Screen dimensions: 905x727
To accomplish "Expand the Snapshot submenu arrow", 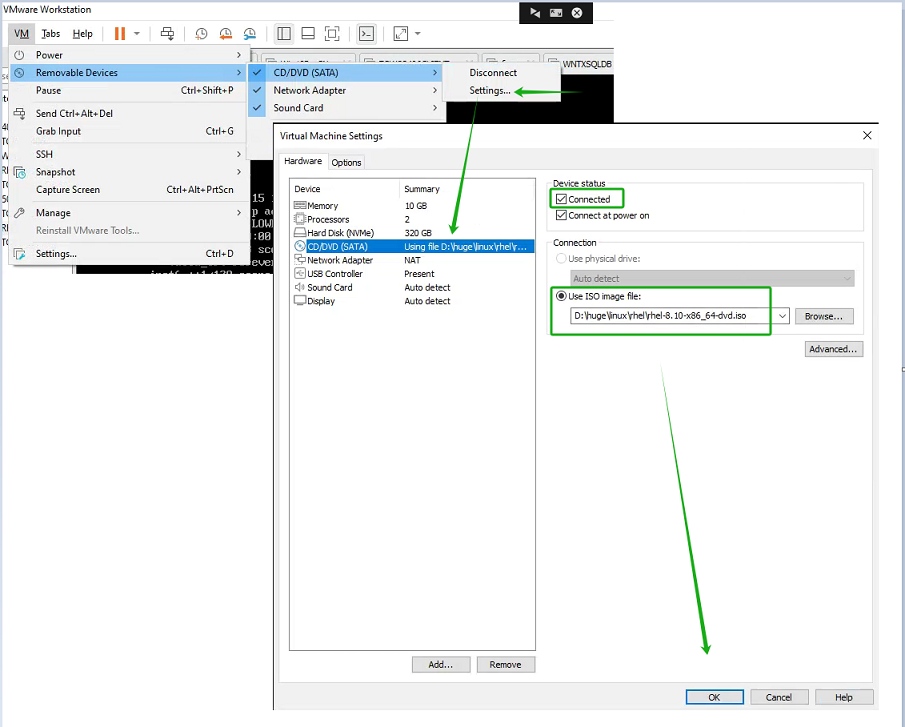I will pos(238,172).
